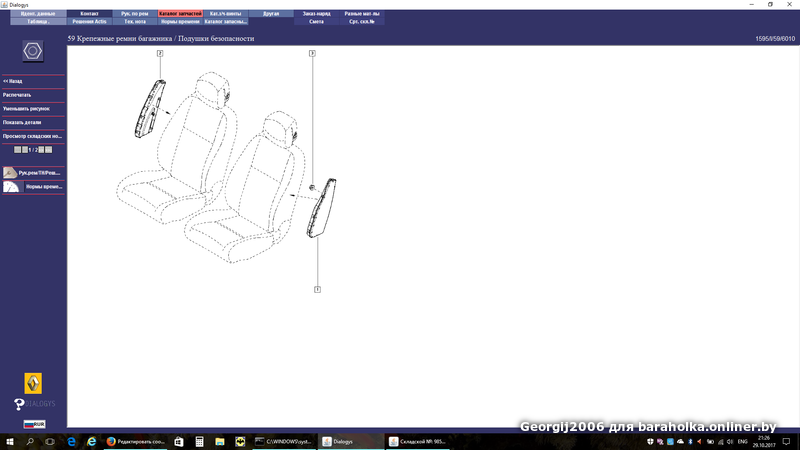Open the Microsoft Store taskbar icon
The width and height of the screenshot is (800, 450).
click(179, 442)
